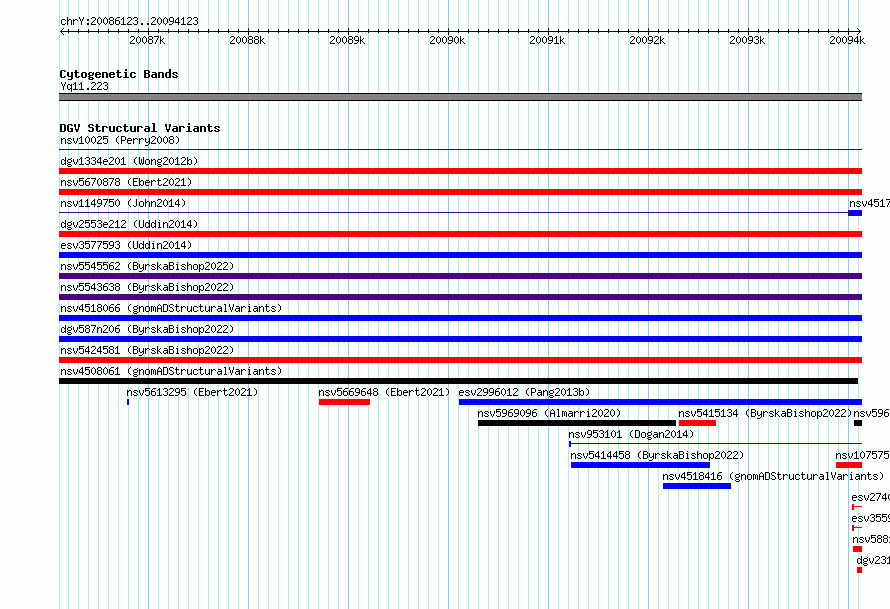Click the black bar under nsv5969096 (Almarri2020)
The height and width of the screenshot is (609, 890).
577,423
